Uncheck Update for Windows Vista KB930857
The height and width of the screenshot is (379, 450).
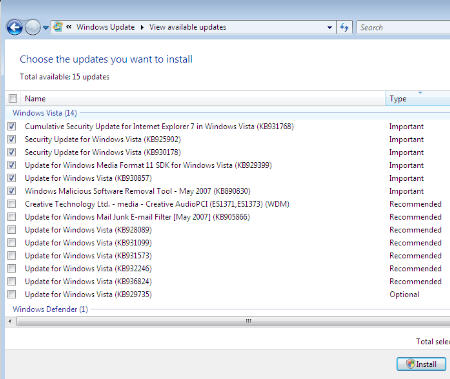click(x=12, y=178)
